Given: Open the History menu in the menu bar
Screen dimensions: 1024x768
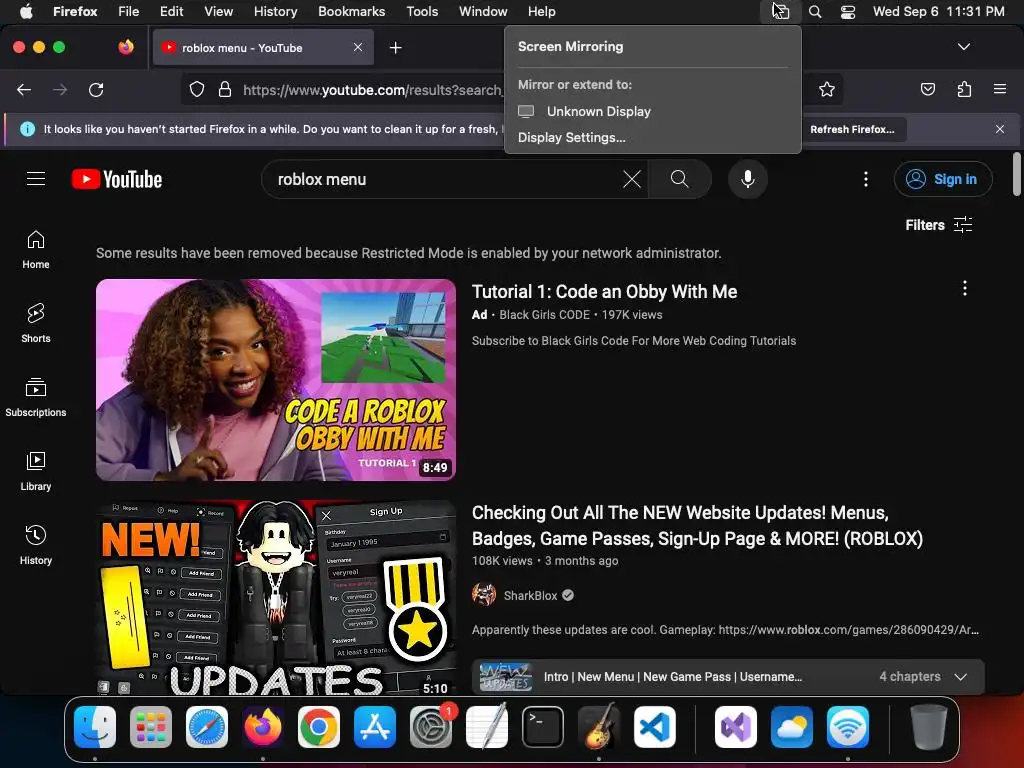Looking at the screenshot, I should [275, 12].
